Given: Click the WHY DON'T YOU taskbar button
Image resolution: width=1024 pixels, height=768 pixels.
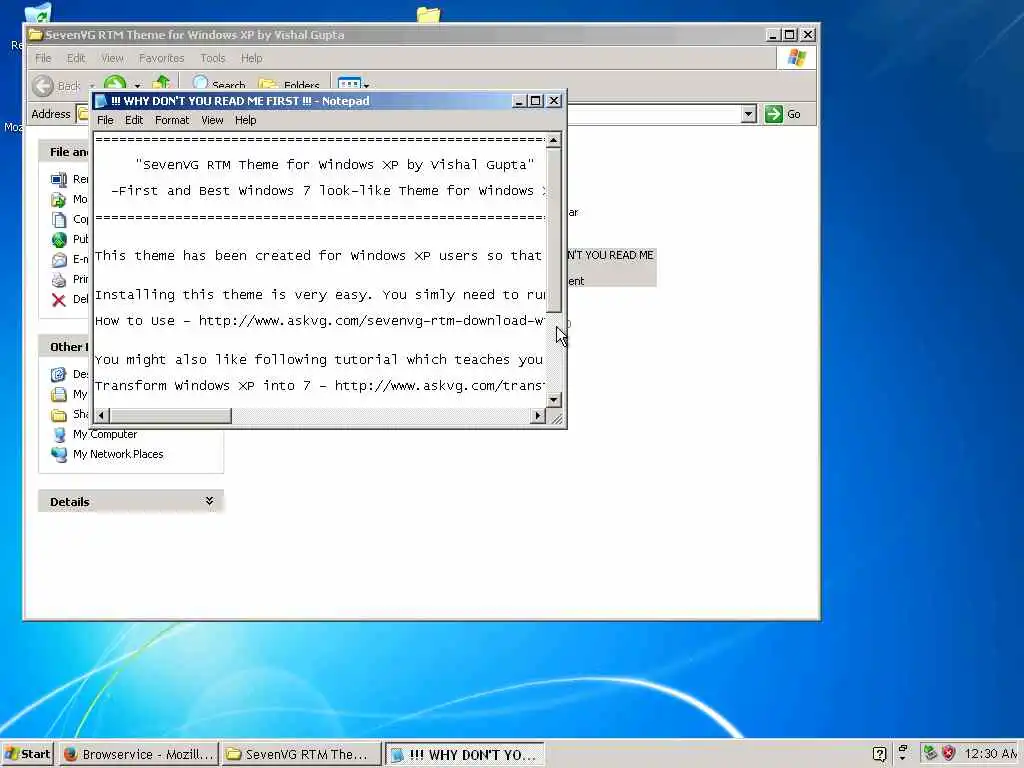Looking at the screenshot, I should click(464, 755).
